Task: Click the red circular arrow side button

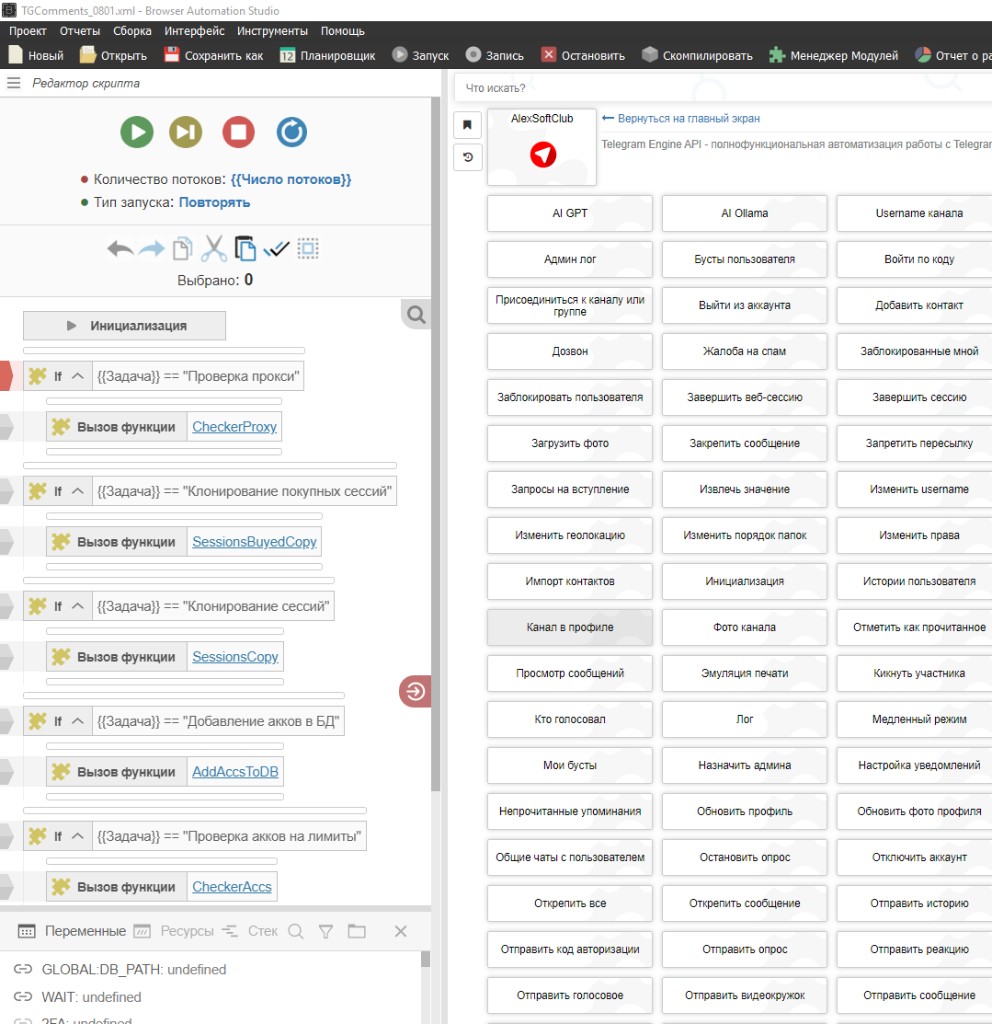Action: pos(415,691)
